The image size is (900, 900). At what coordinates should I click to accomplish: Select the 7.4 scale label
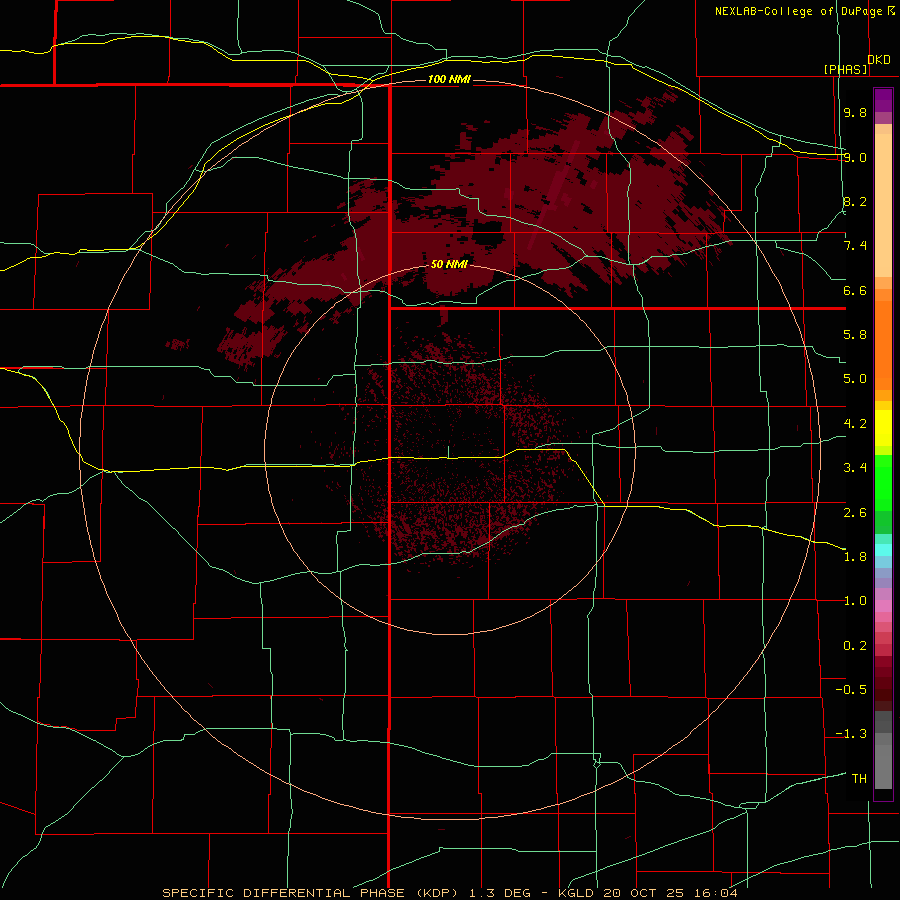[855, 246]
